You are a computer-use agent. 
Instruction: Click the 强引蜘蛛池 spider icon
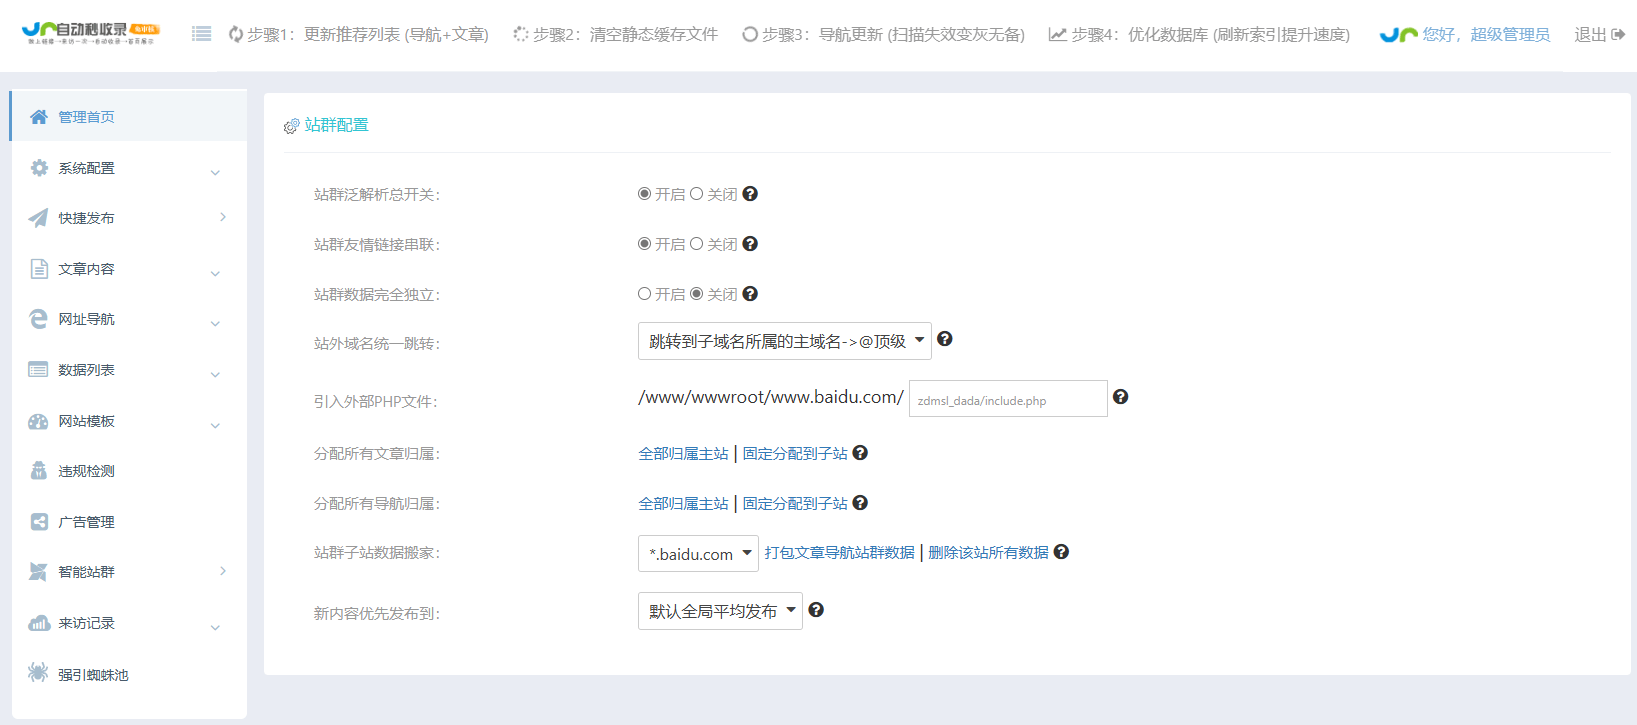[x=38, y=672]
